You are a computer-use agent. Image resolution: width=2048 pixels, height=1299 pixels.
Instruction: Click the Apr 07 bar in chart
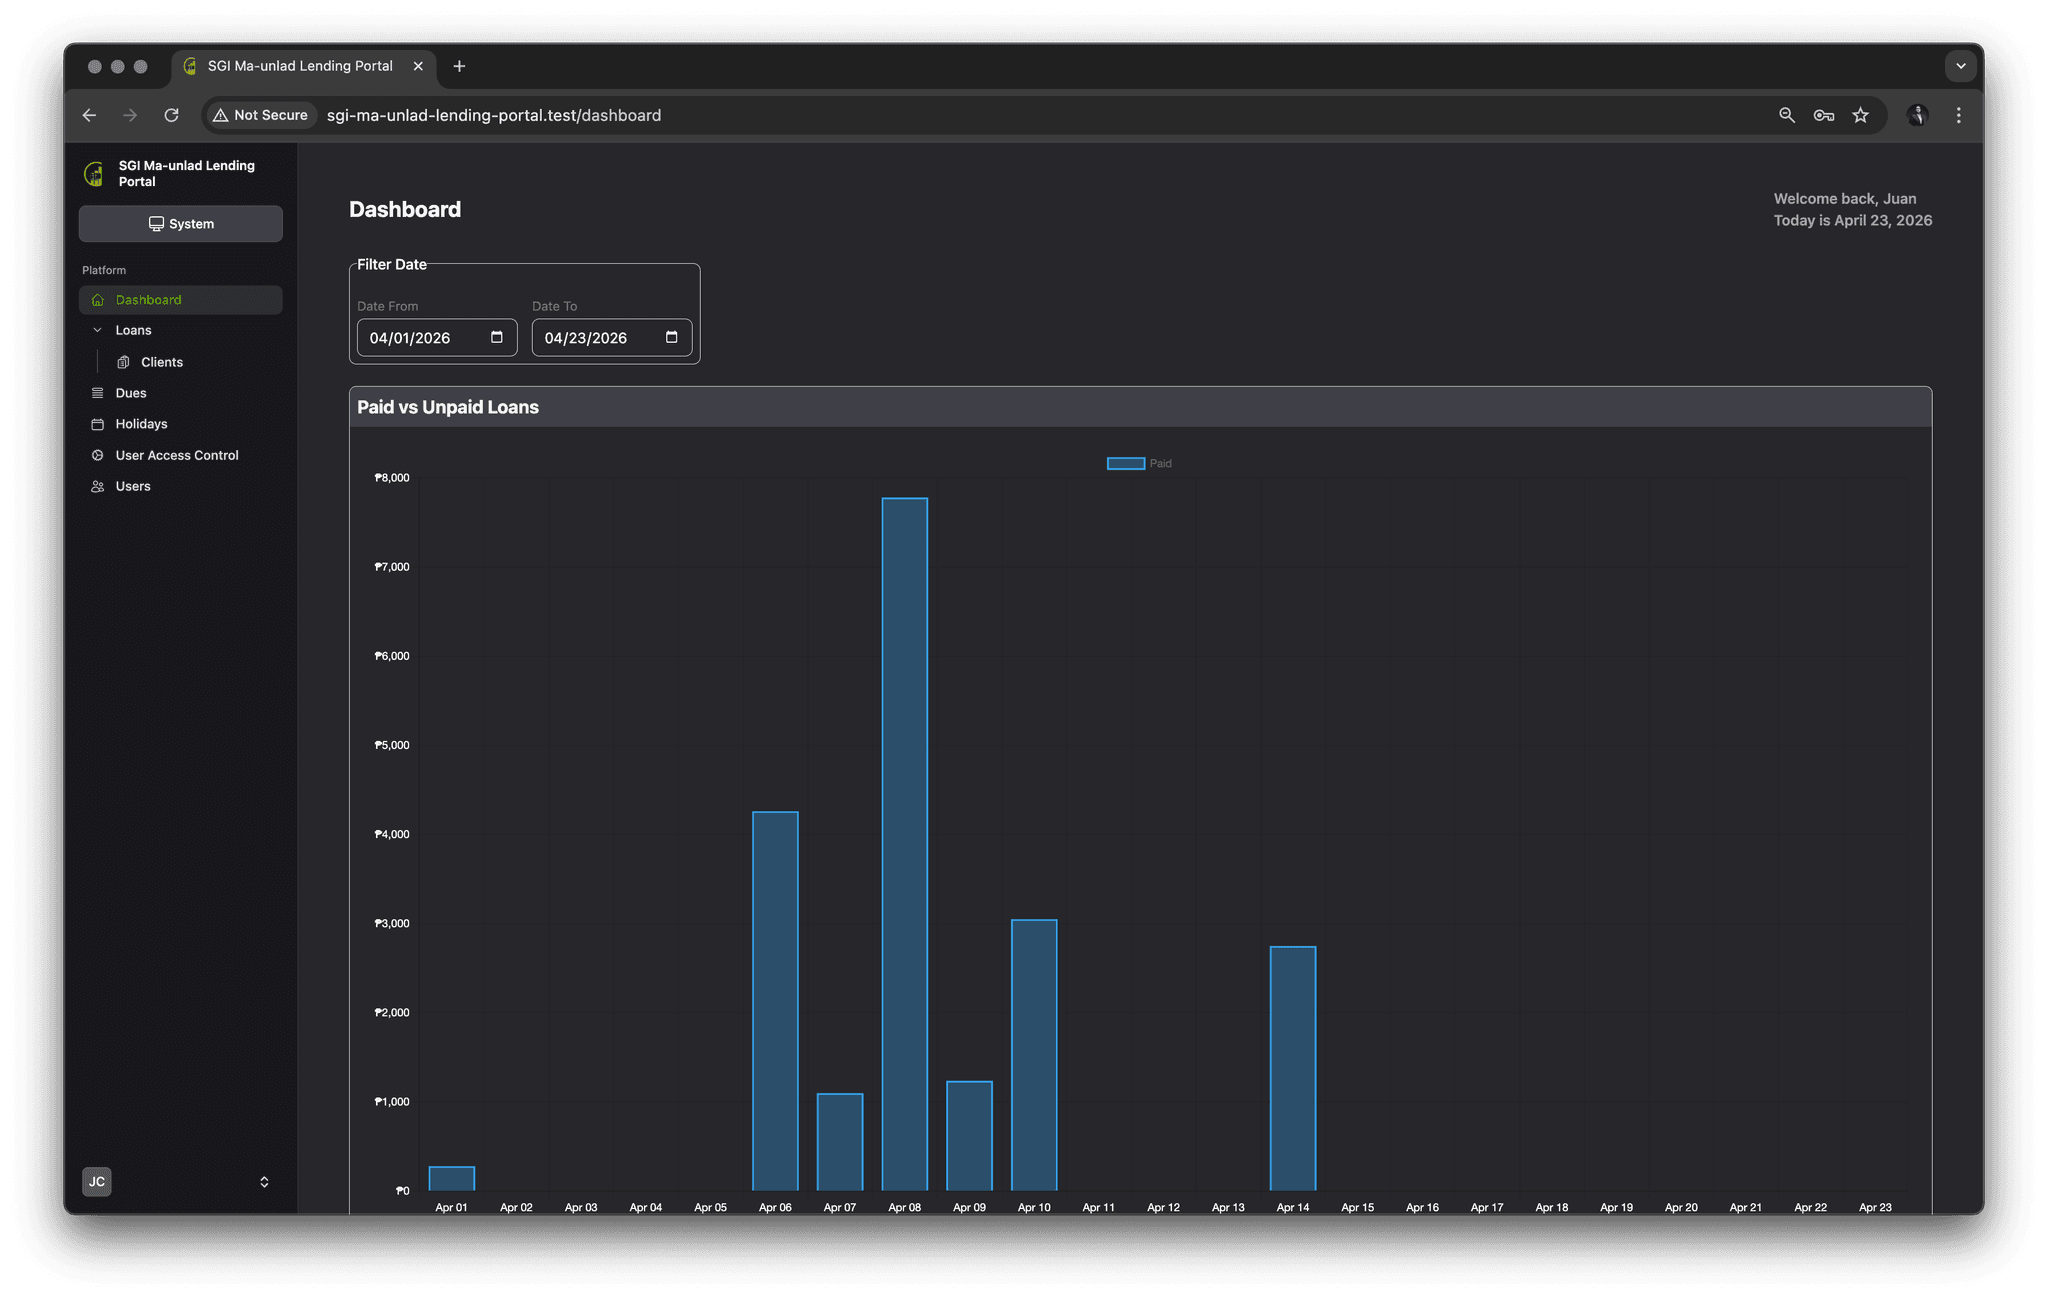pos(840,1142)
